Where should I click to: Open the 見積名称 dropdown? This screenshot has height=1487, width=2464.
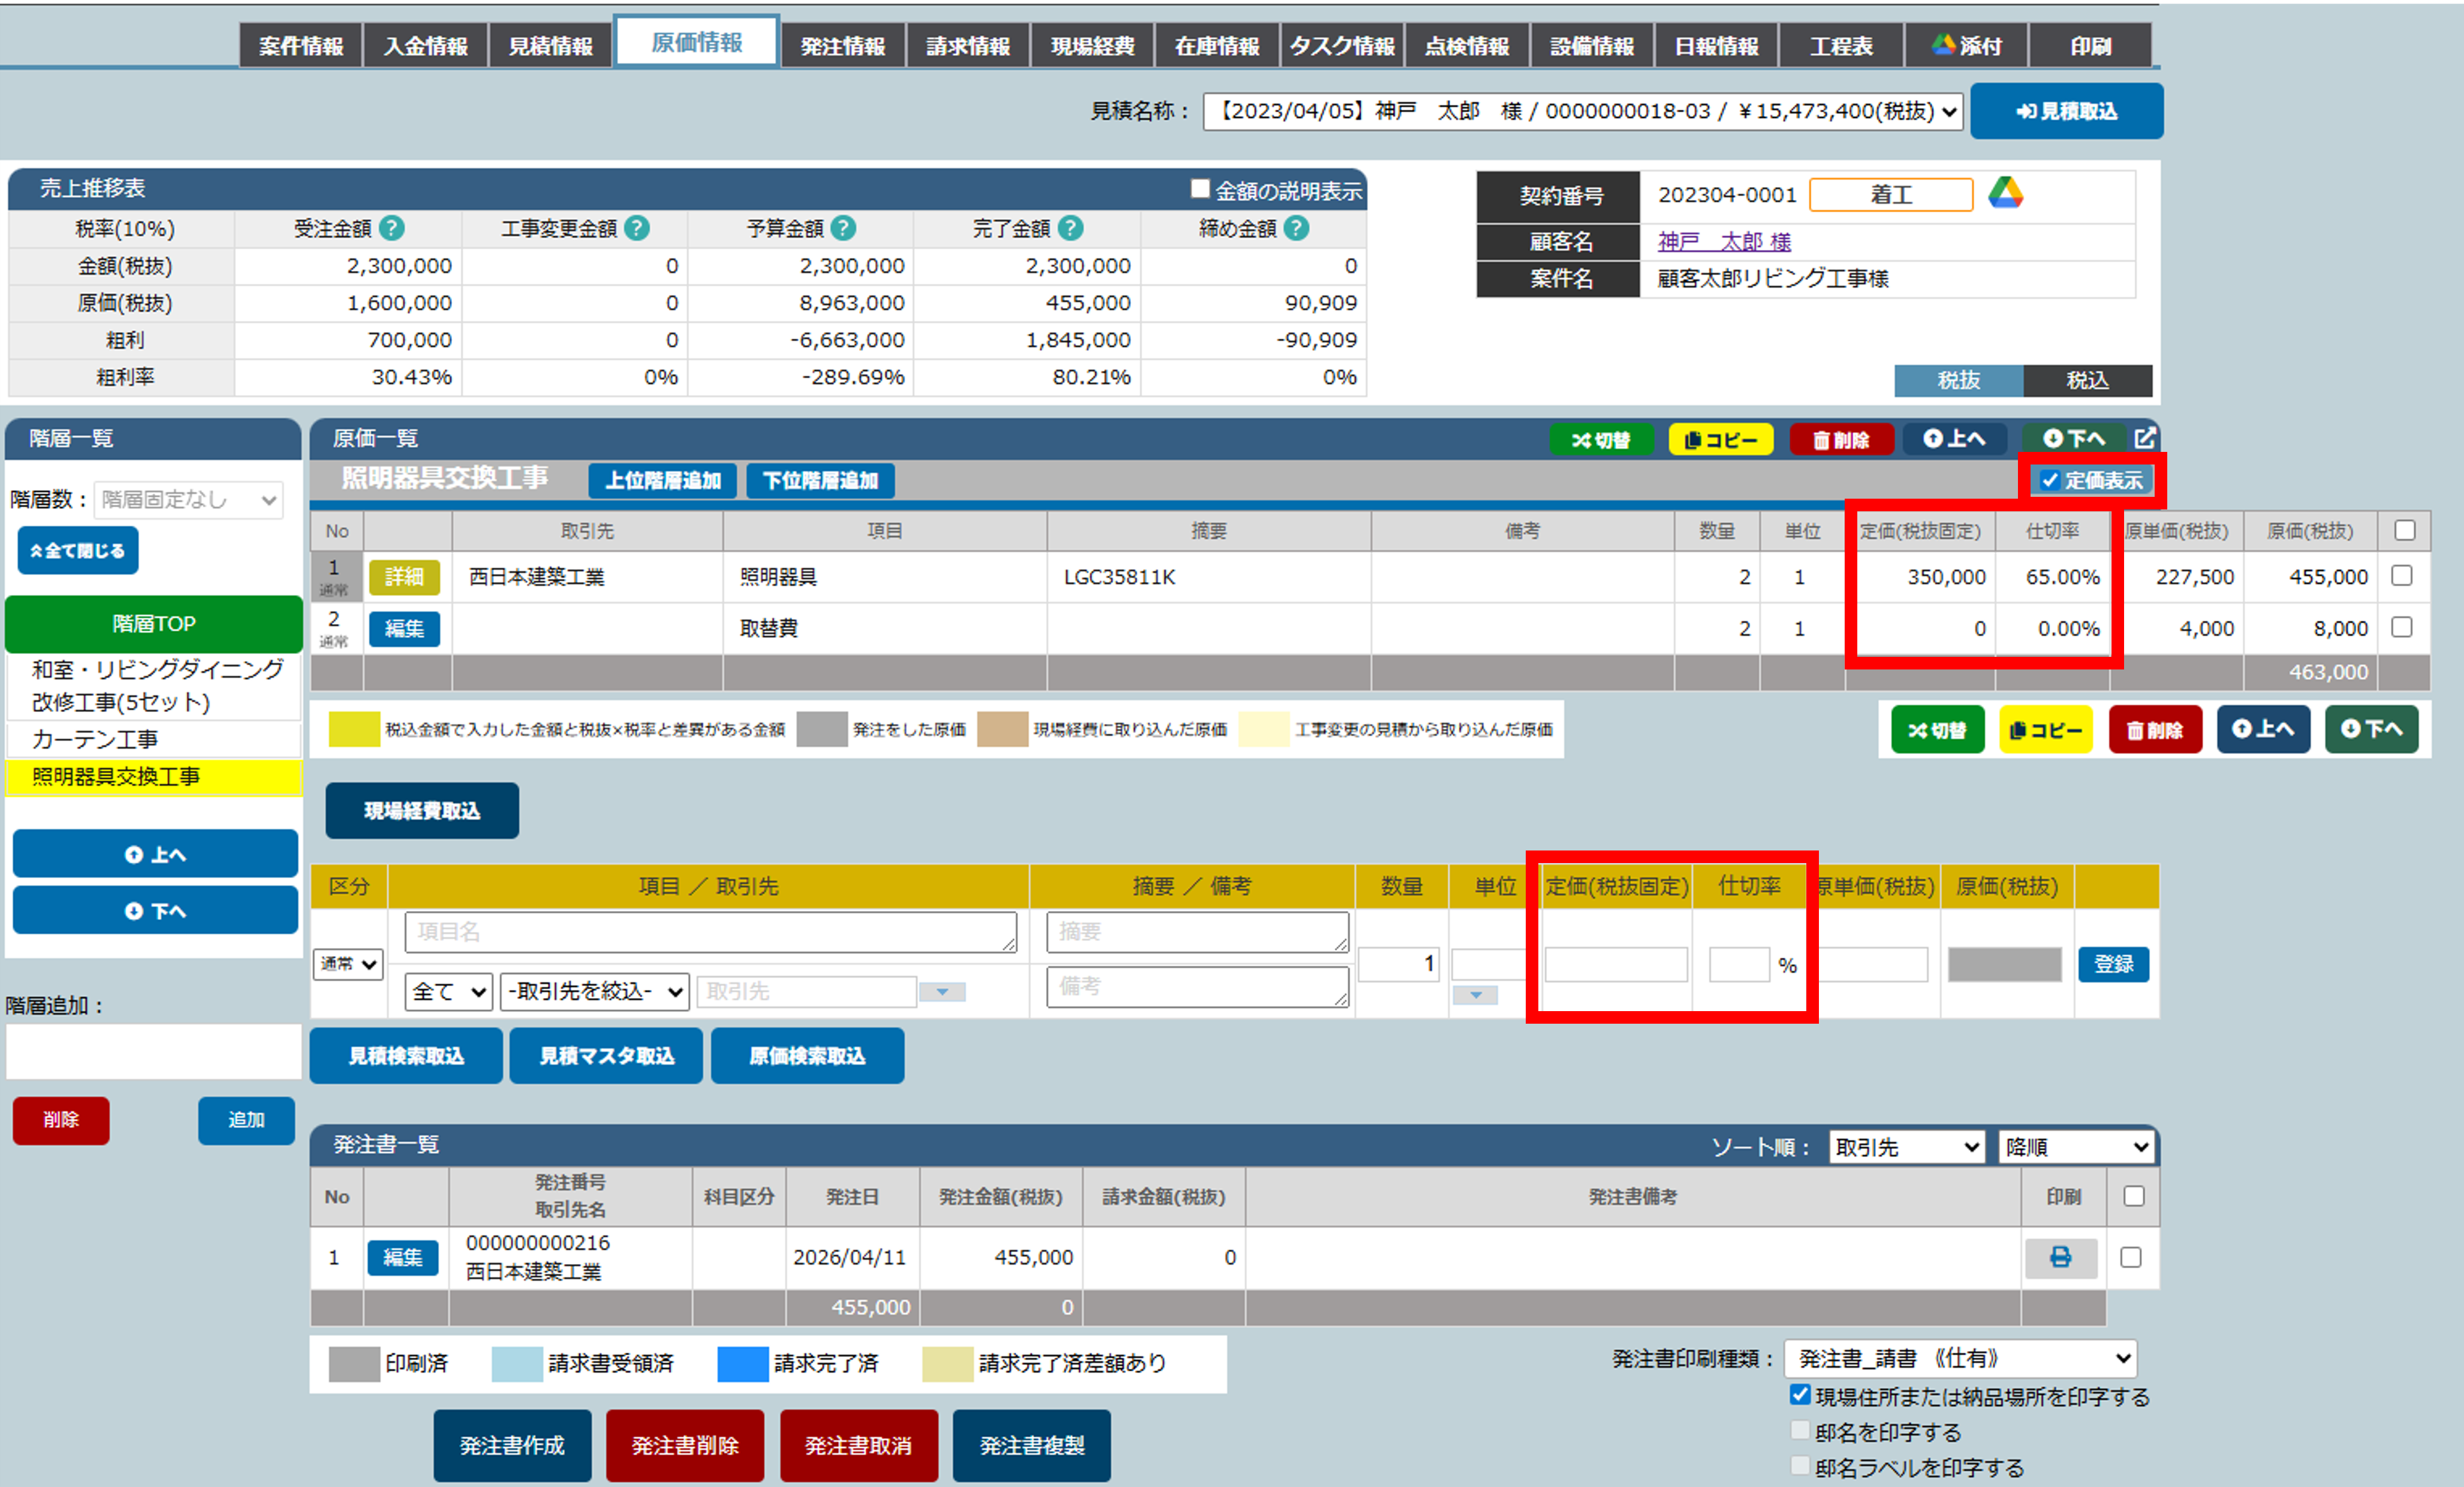1582,111
